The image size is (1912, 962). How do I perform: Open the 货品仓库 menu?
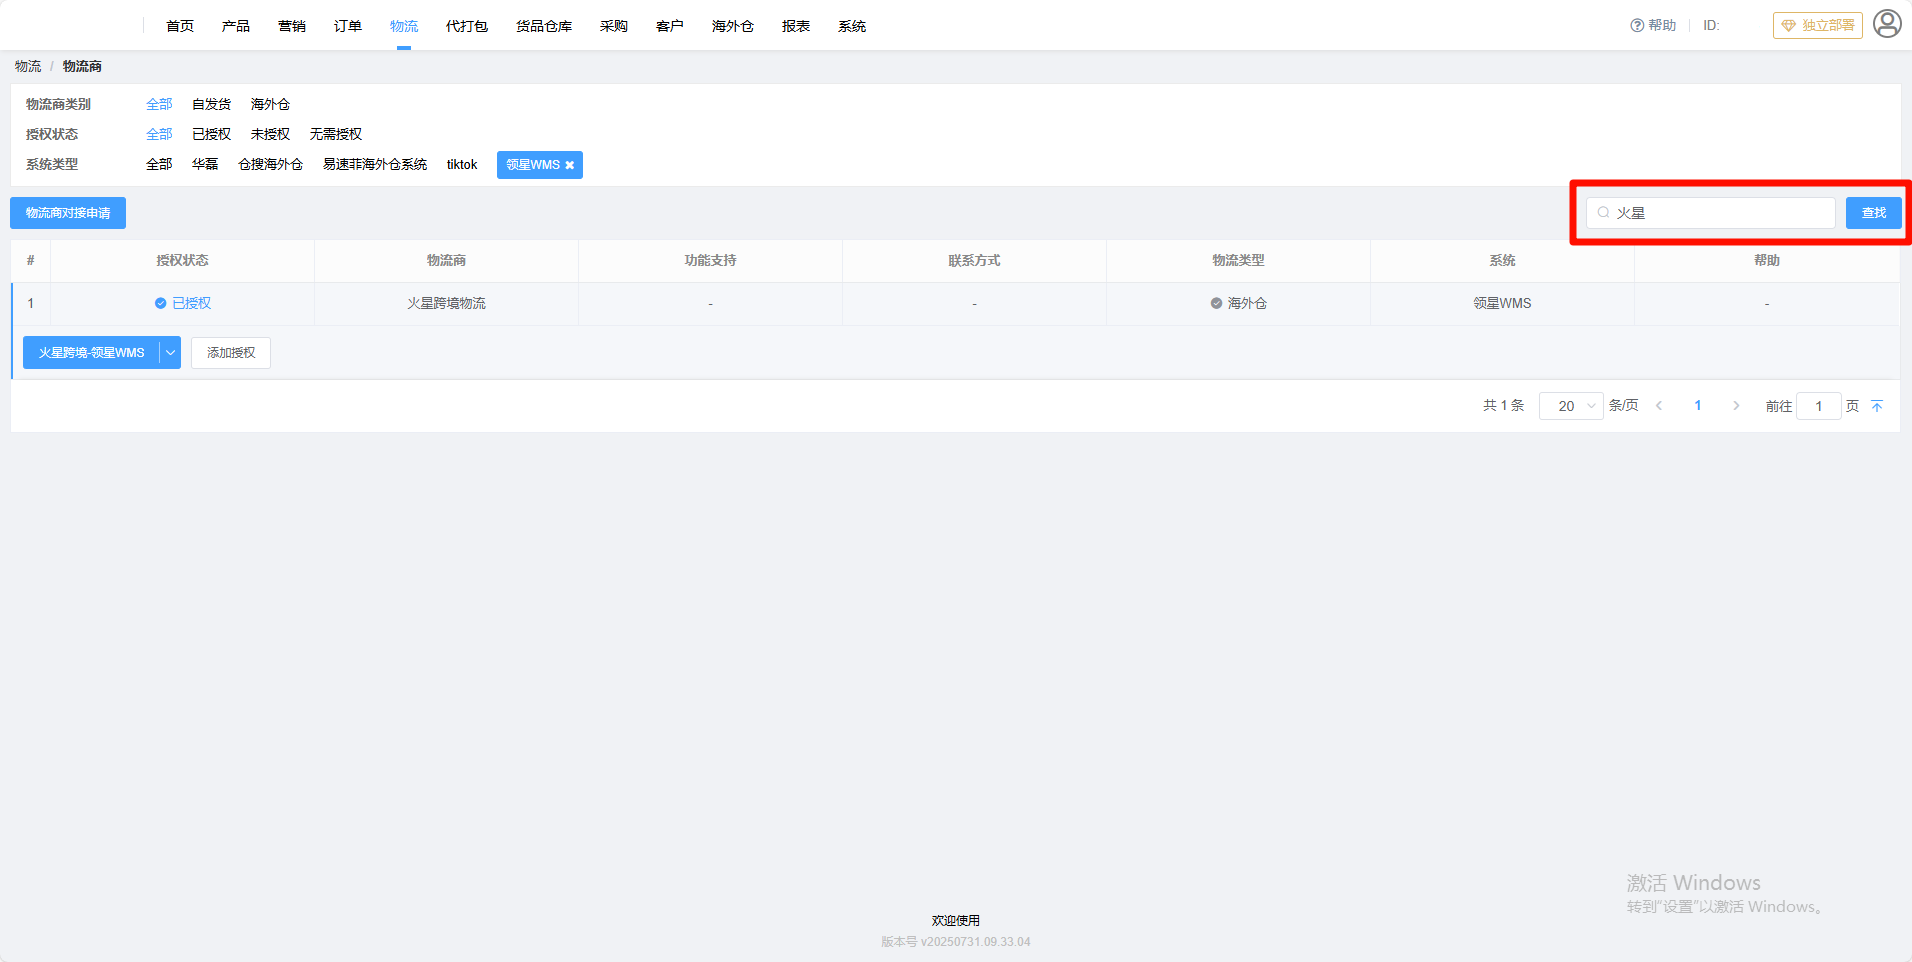coord(544,26)
